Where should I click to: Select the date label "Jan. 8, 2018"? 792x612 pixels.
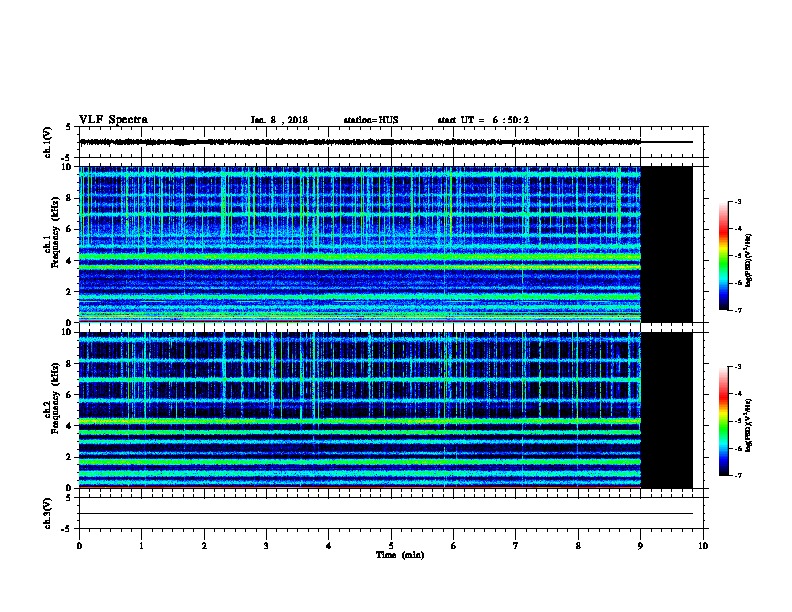click(x=279, y=120)
